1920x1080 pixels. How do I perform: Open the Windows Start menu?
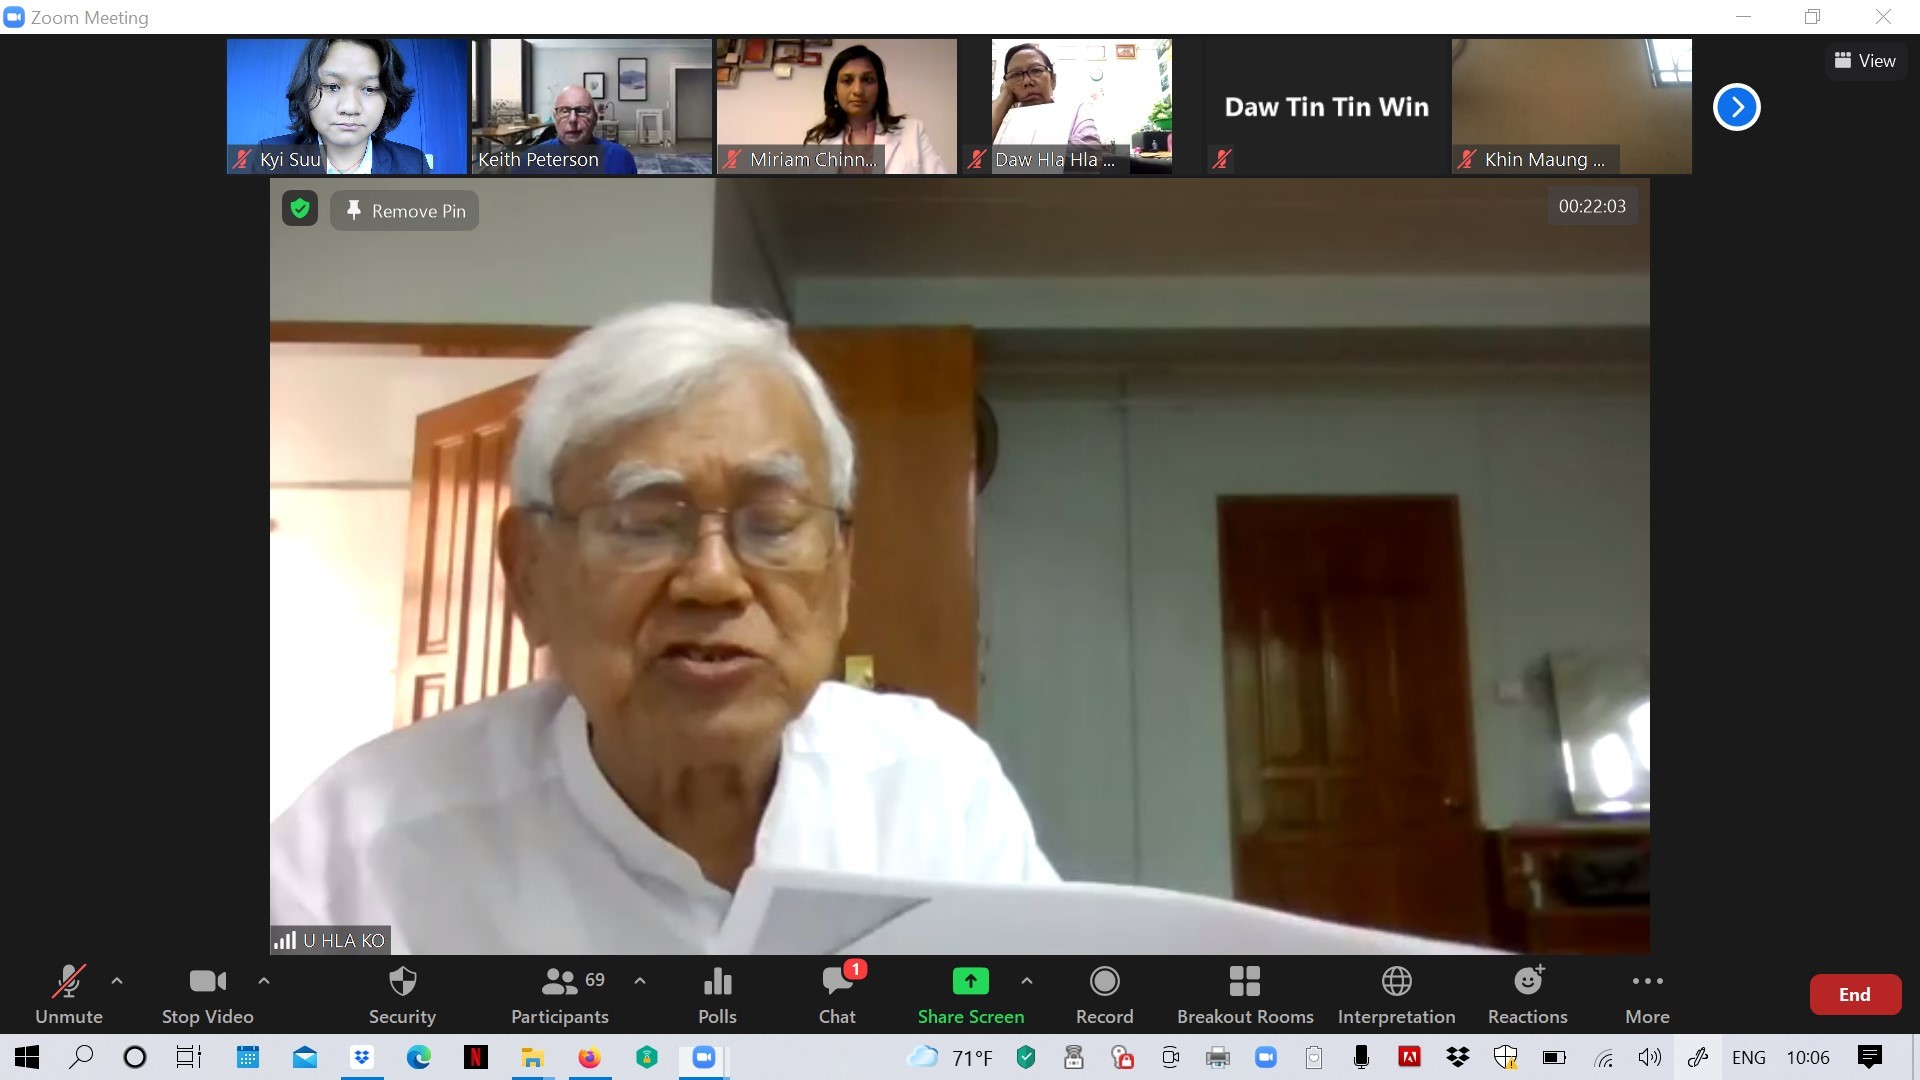(x=26, y=1057)
